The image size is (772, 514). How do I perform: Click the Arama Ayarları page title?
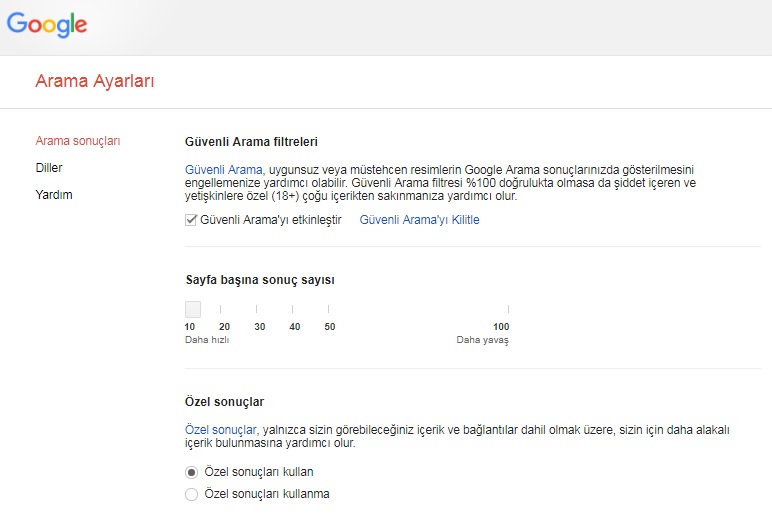(95, 81)
